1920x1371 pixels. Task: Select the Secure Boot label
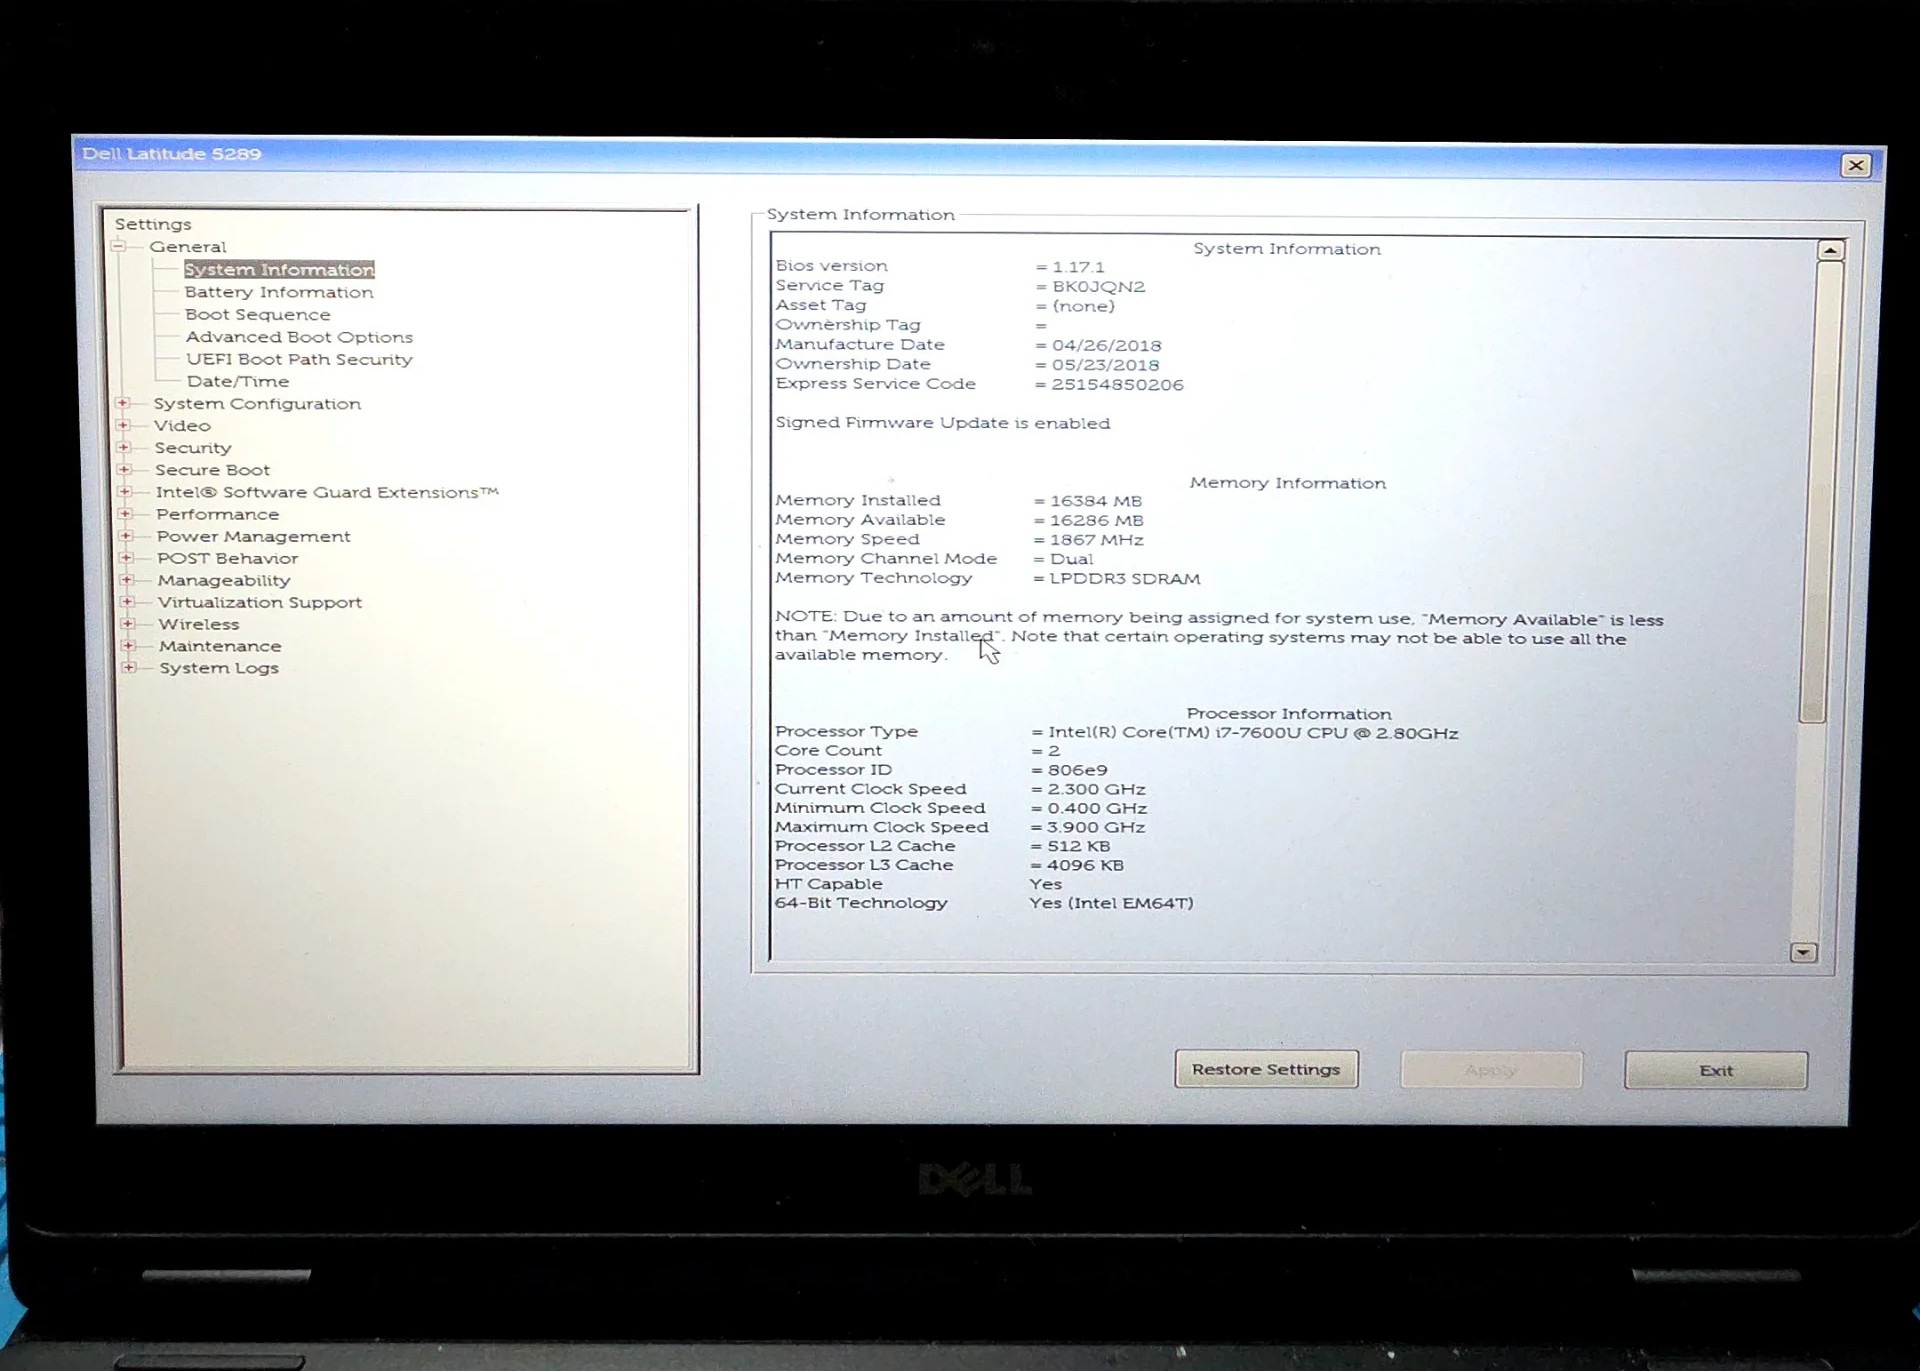212,470
